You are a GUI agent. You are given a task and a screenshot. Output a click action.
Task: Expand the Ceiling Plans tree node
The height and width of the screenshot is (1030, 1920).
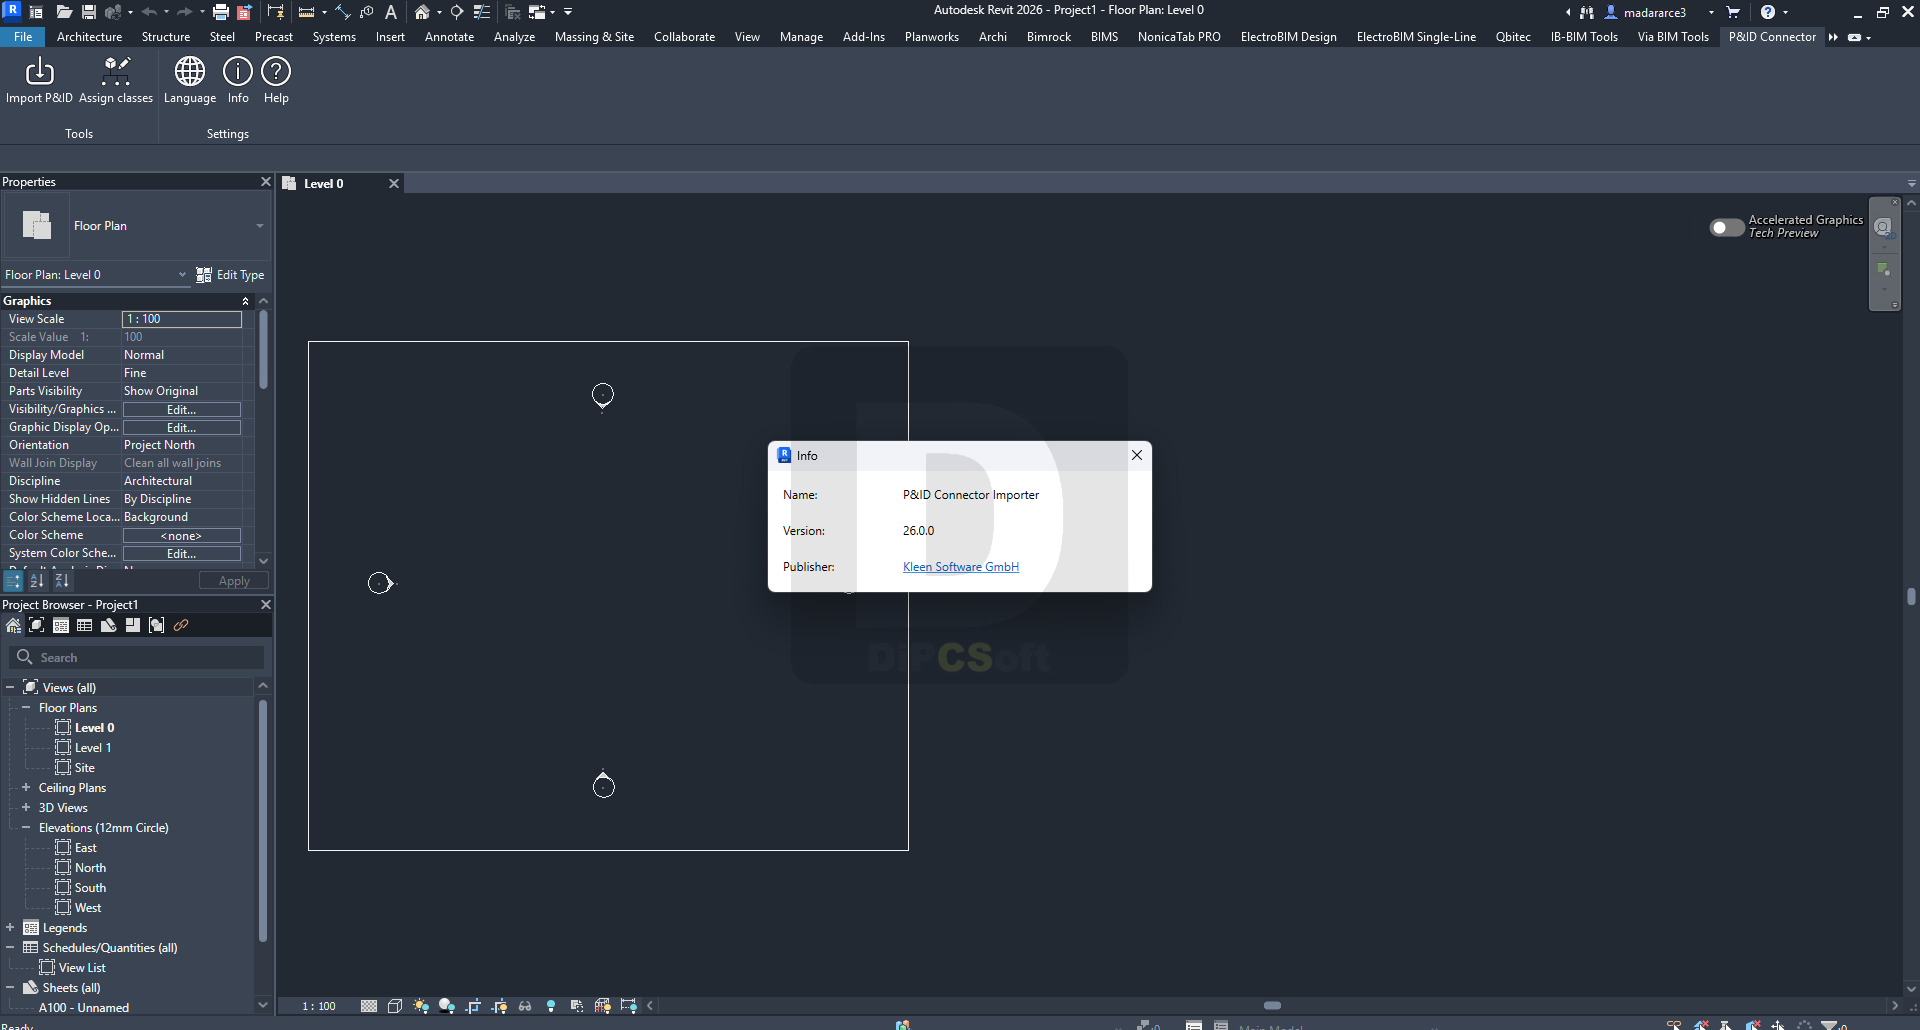click(26, 788)
